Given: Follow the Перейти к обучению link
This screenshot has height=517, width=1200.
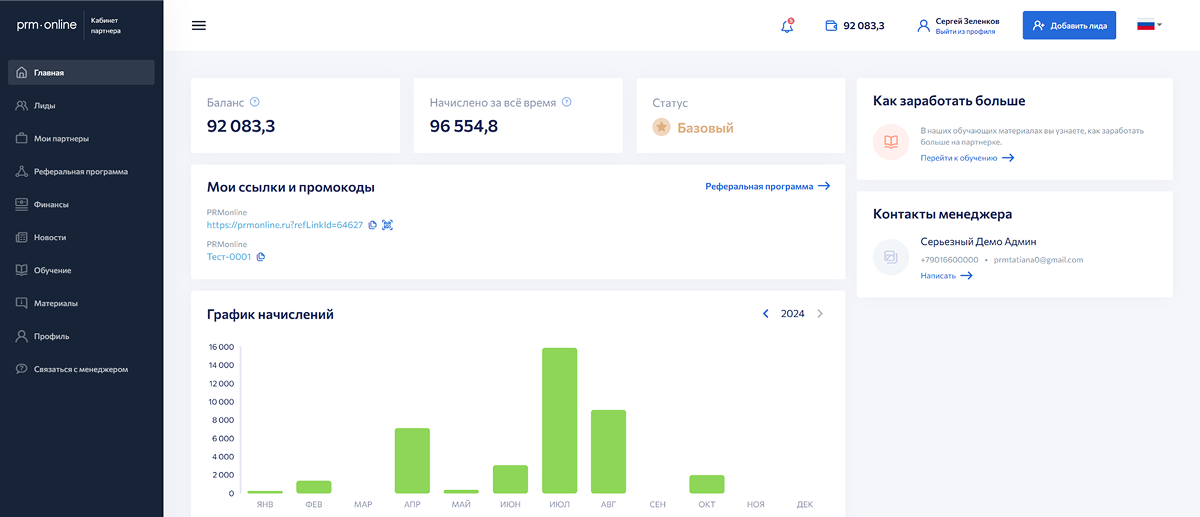Looking at the screenshot, I should 967,158.
